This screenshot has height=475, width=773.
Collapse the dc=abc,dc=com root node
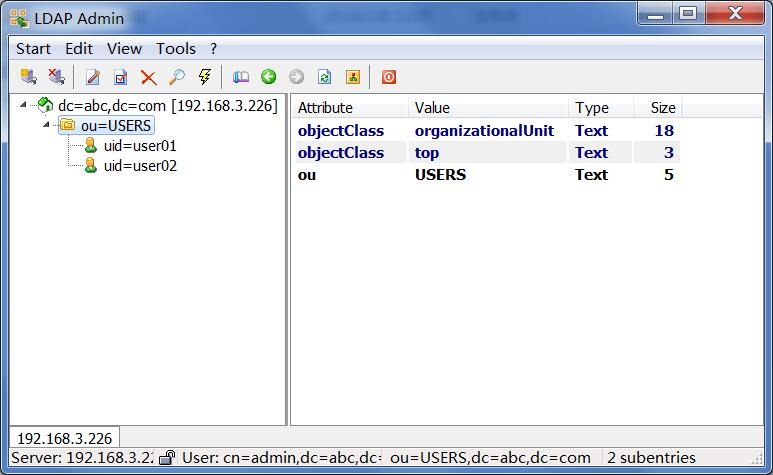tap(23, 104)
